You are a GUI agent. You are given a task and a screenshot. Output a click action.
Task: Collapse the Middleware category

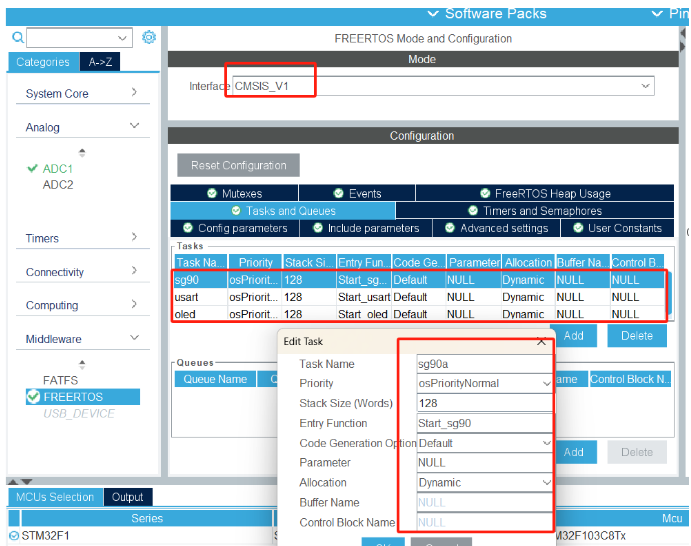coord(134,338)
